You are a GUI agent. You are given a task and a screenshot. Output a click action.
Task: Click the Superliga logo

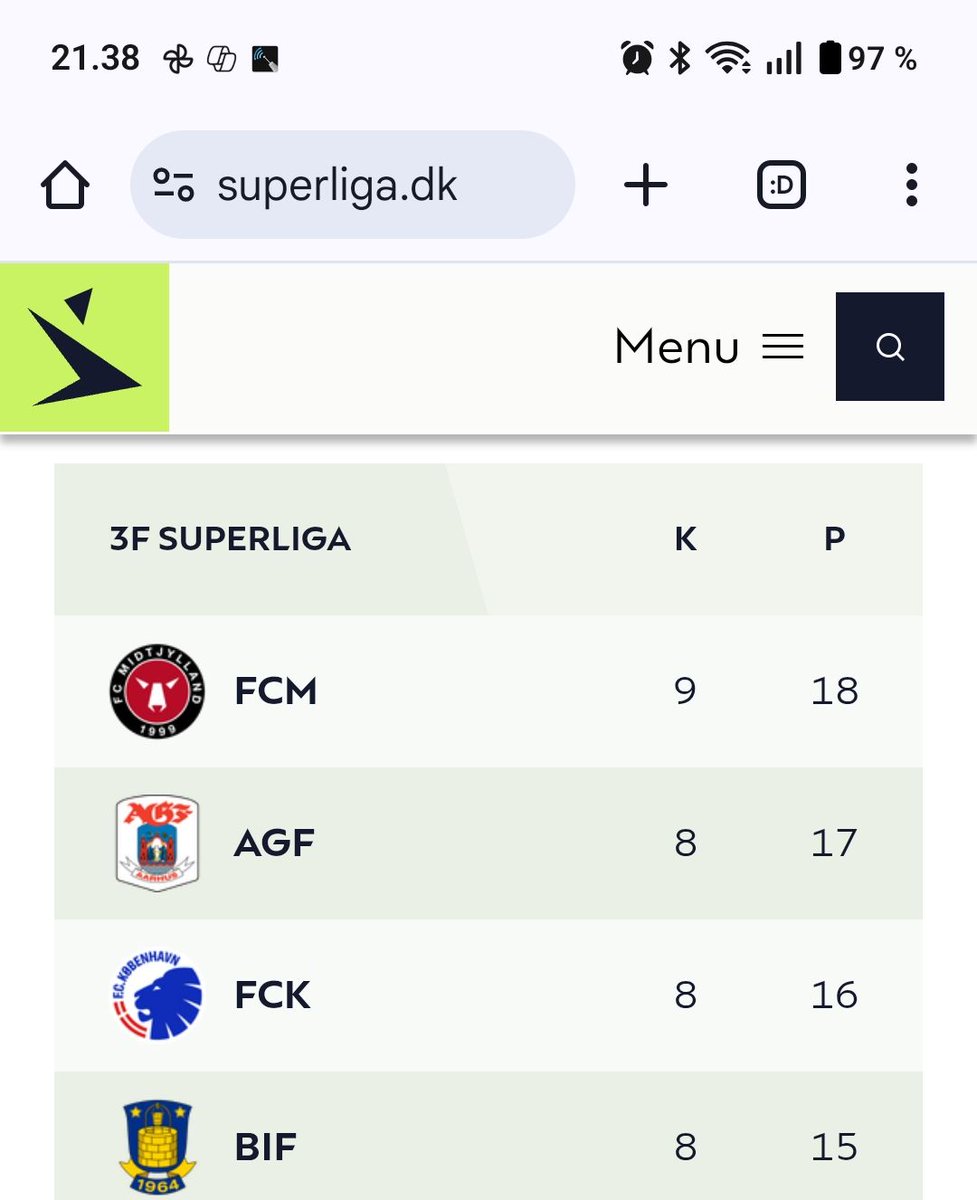click(84, 347)
